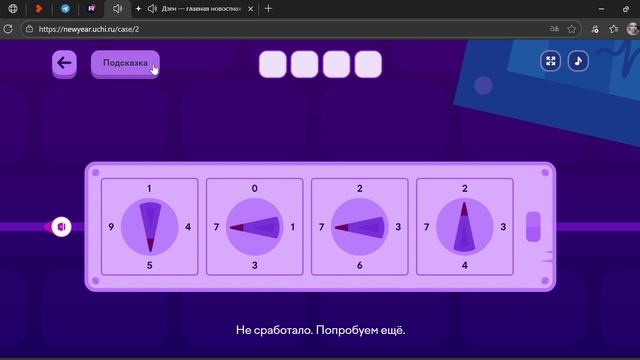Flip the lever switch on panel's right
The width and height of the screenshot is (640, 360).
[533, 227]
